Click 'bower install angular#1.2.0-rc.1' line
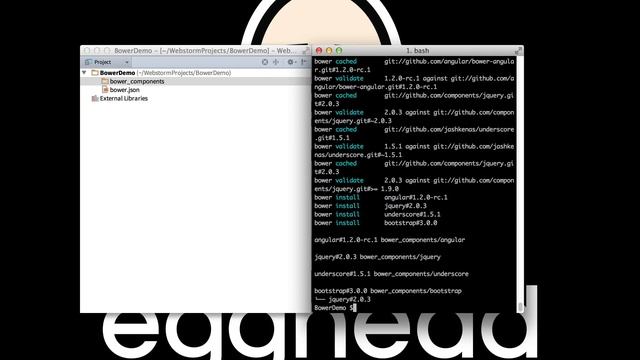640x360 pixels. 381,197
